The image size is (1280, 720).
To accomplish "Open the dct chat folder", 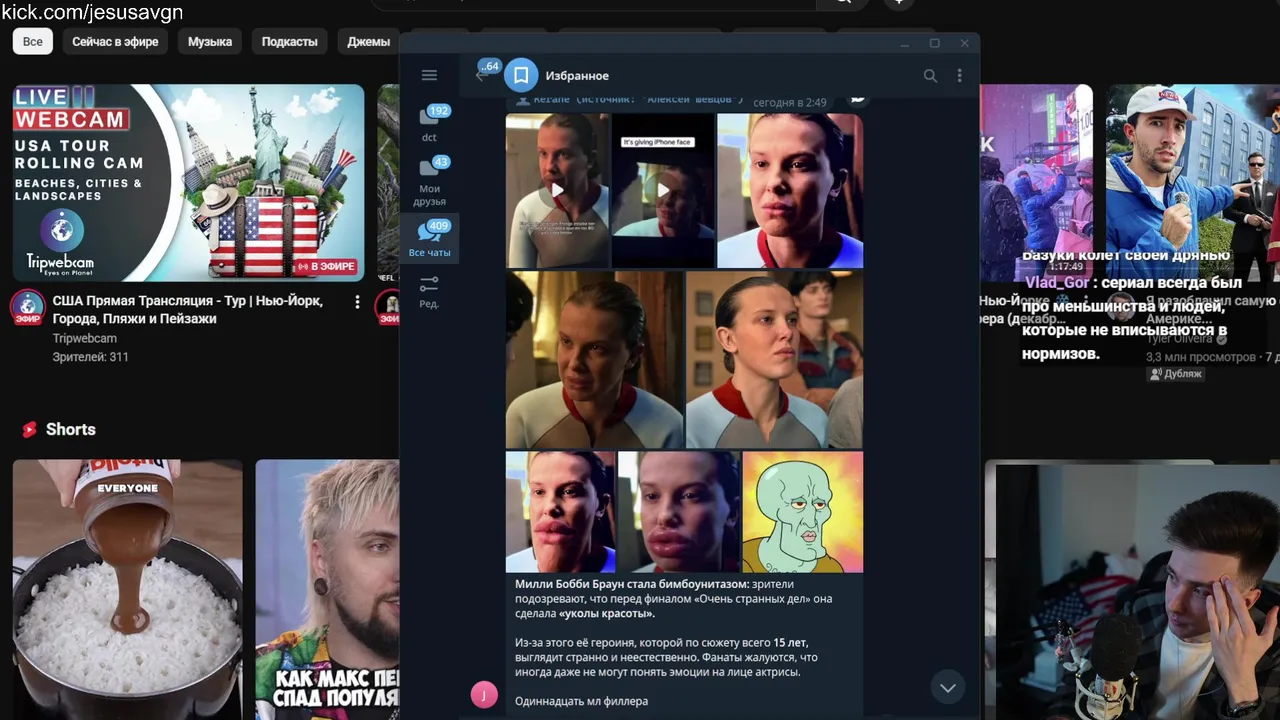I will 429,124.
